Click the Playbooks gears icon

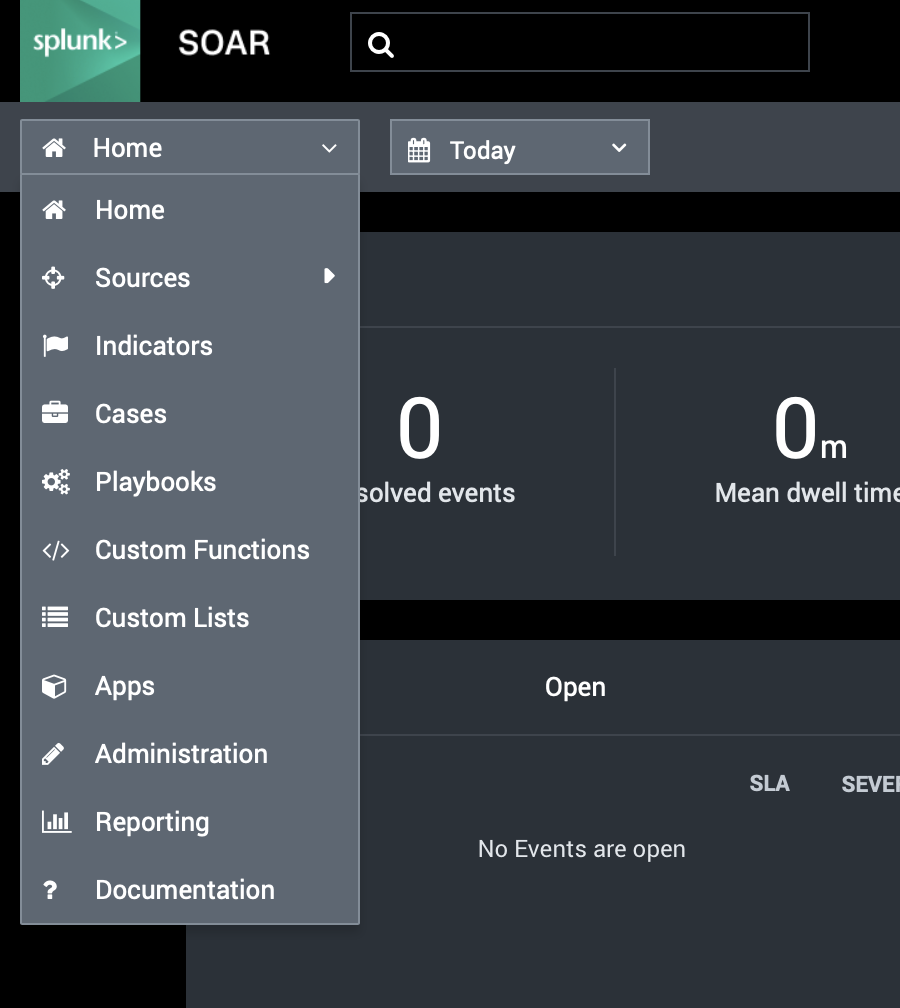coord(55,482)
